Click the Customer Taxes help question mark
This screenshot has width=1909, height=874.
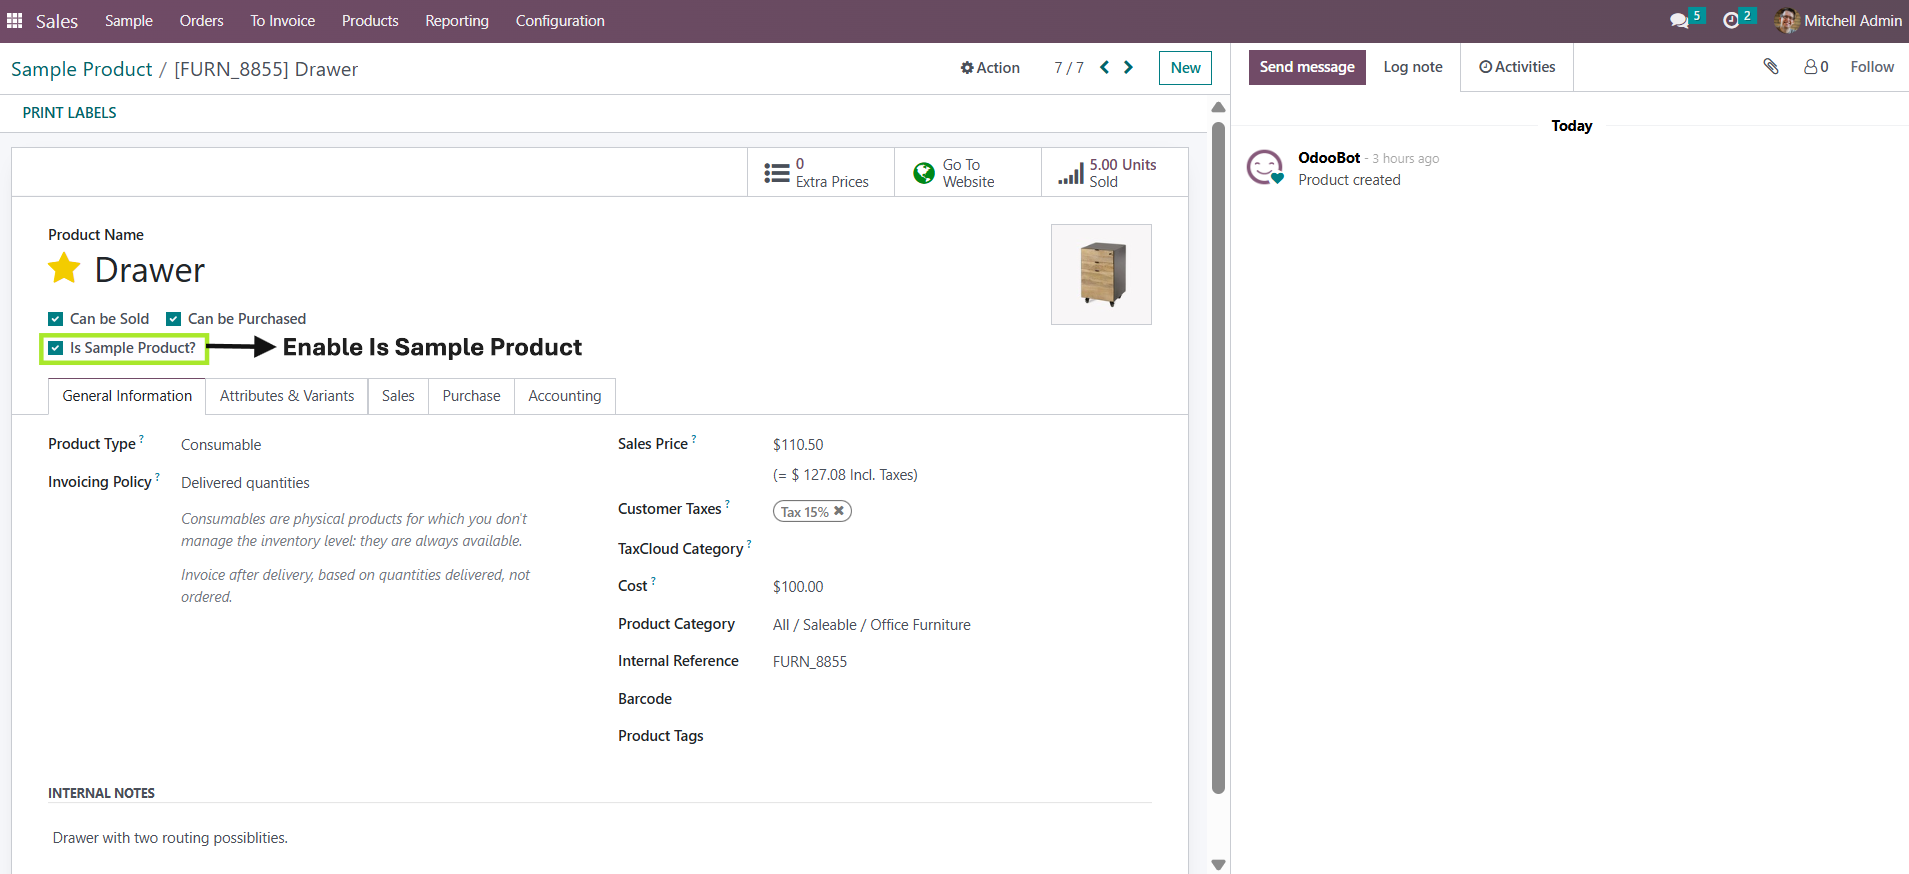pos(727,504)
